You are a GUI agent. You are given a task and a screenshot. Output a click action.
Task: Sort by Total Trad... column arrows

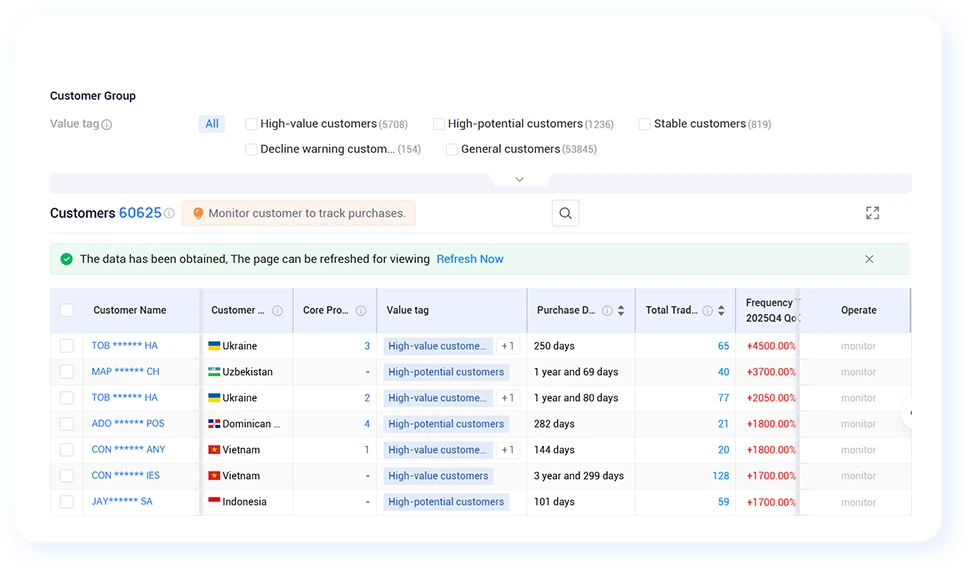tap(721, 311)
